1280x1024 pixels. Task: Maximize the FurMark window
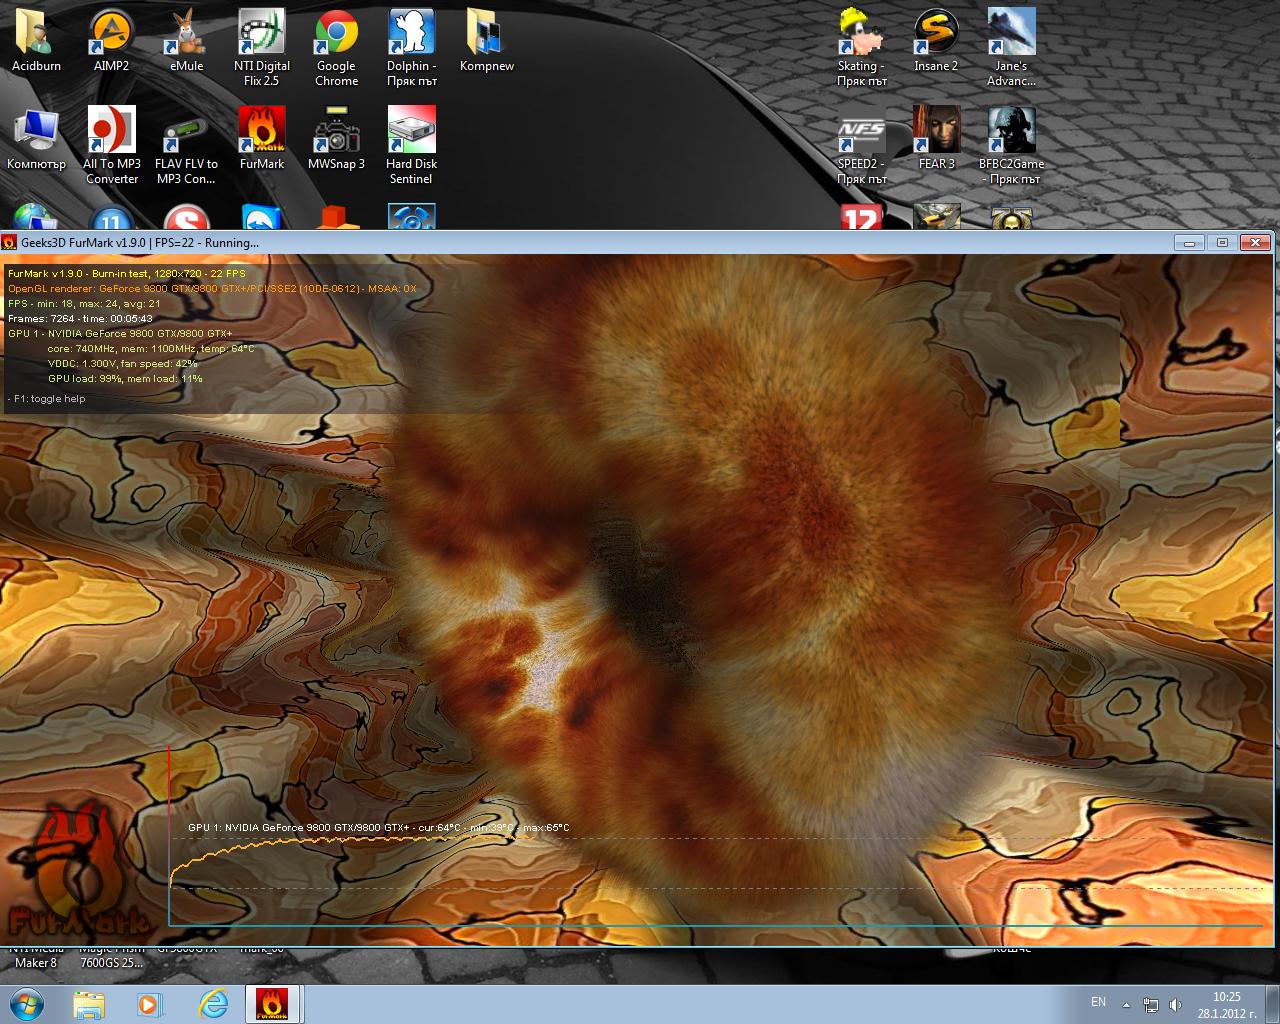[1221, 242]
